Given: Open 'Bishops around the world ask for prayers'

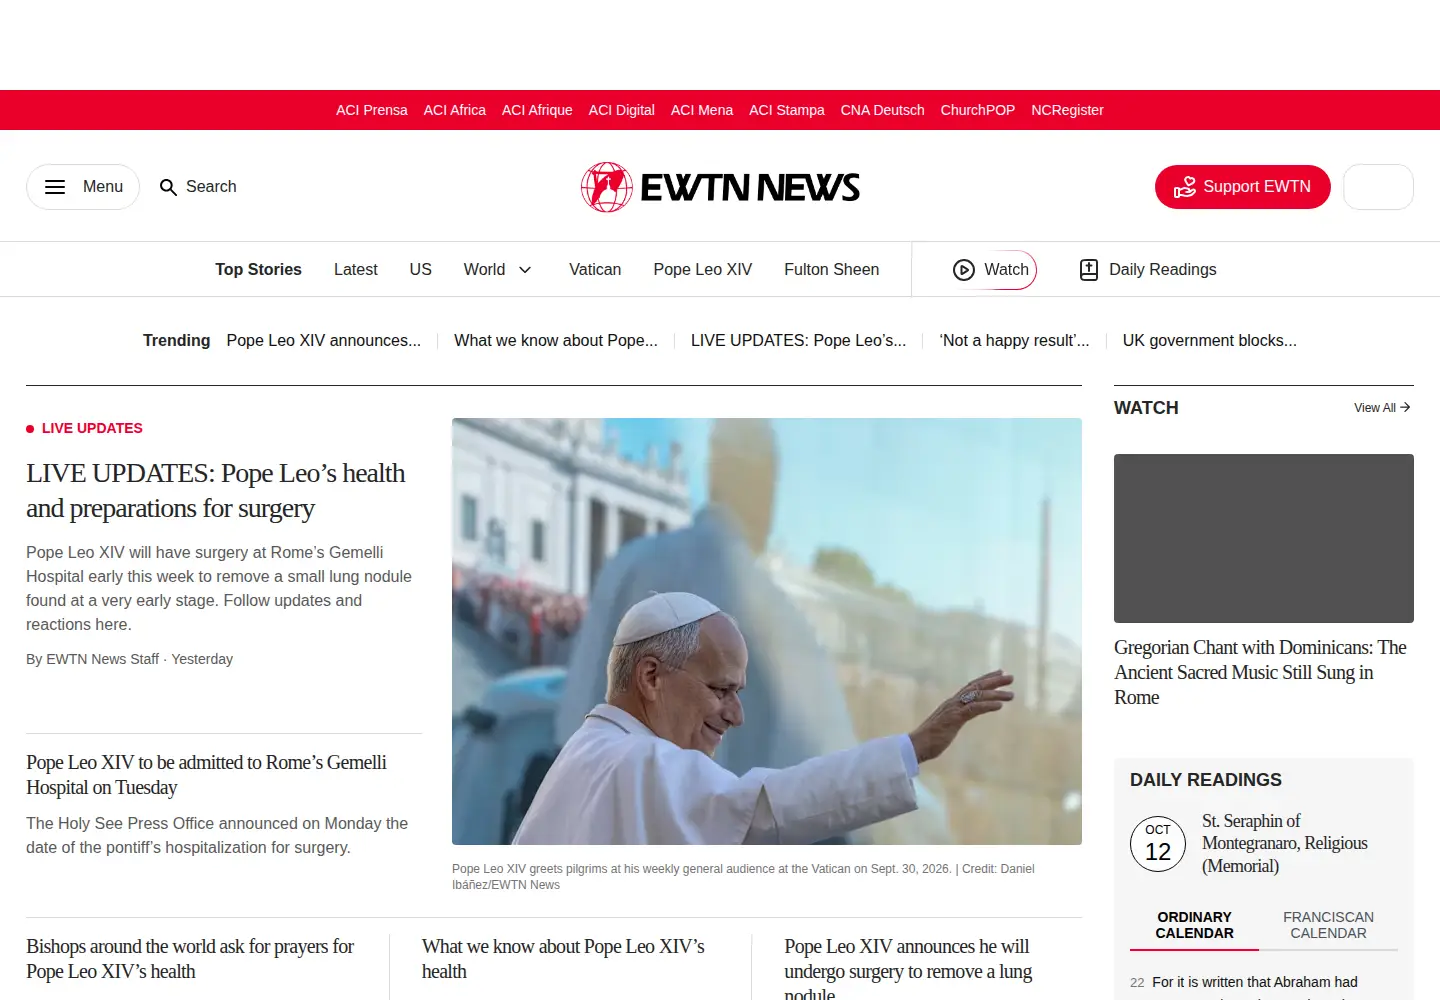Looking at the screenshot, I should [190, 959].
